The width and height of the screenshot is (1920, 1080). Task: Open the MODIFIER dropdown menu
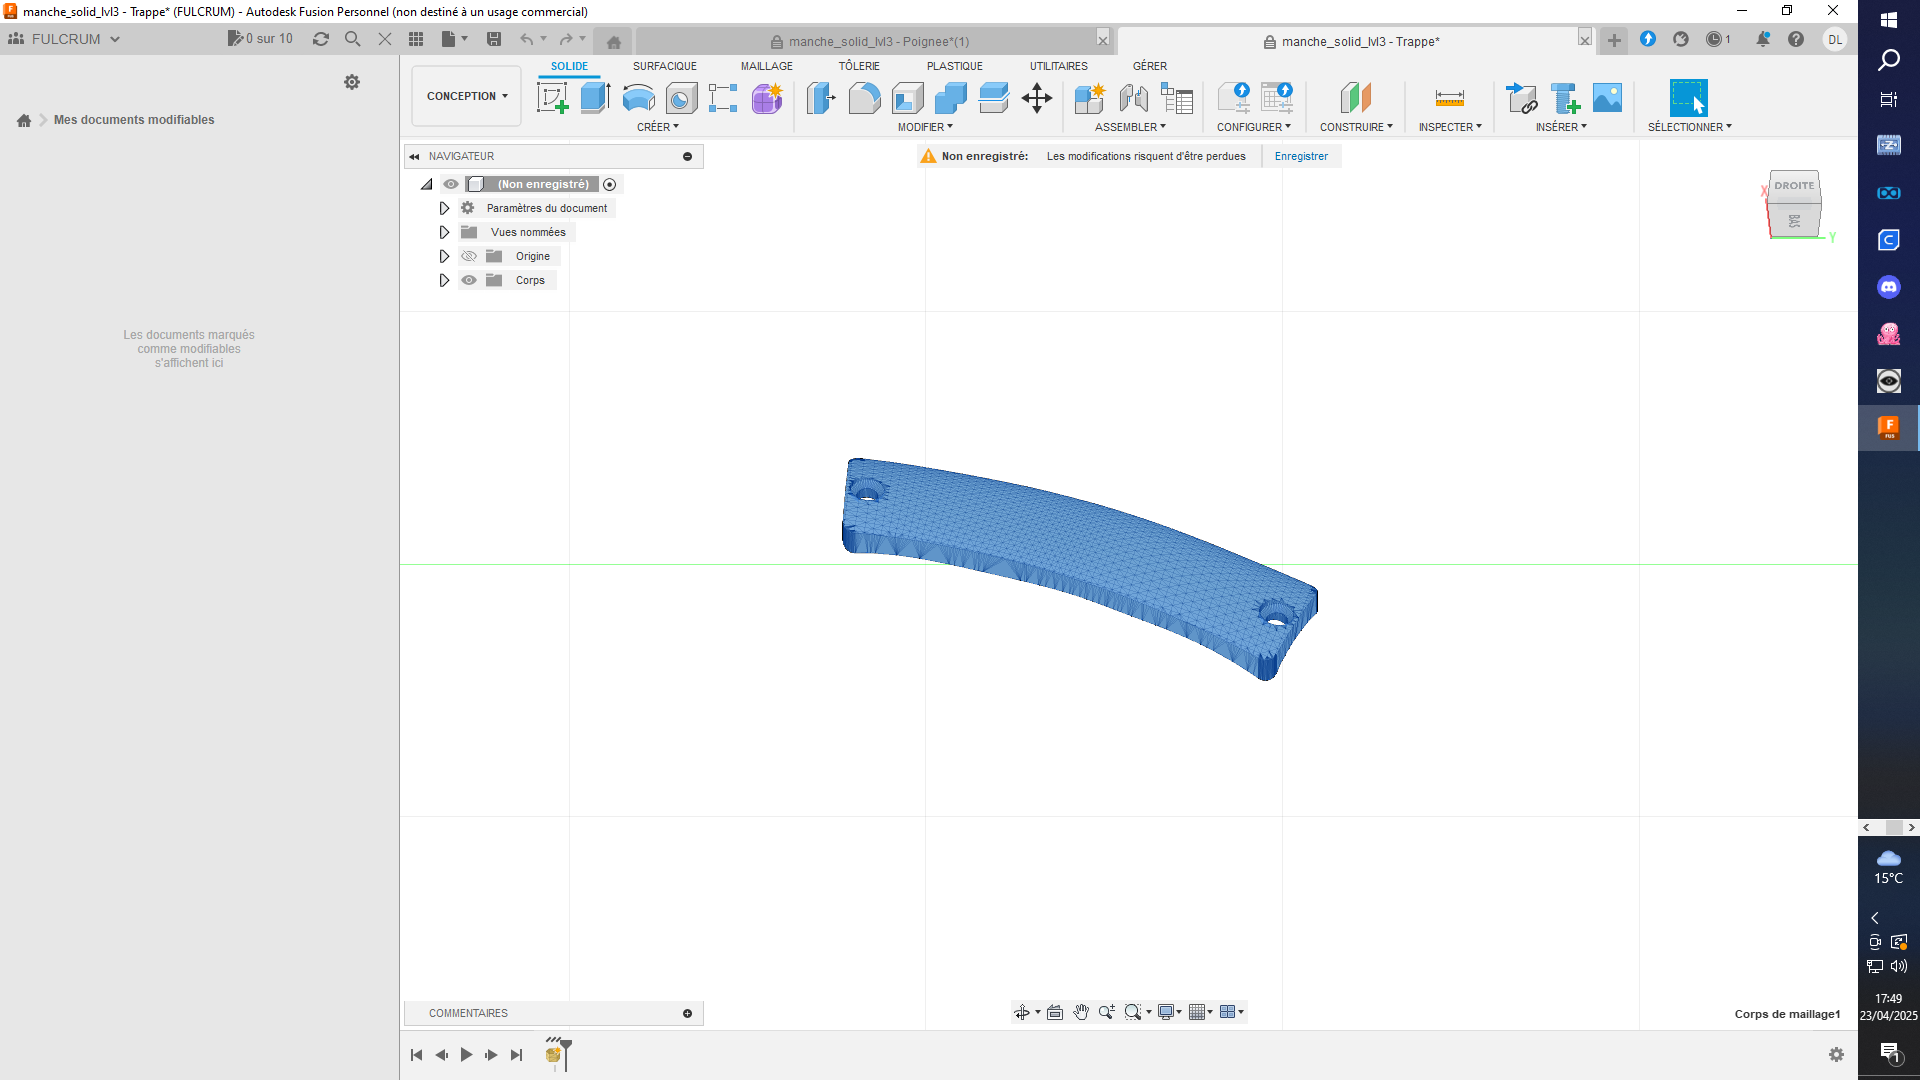(925, 127)
